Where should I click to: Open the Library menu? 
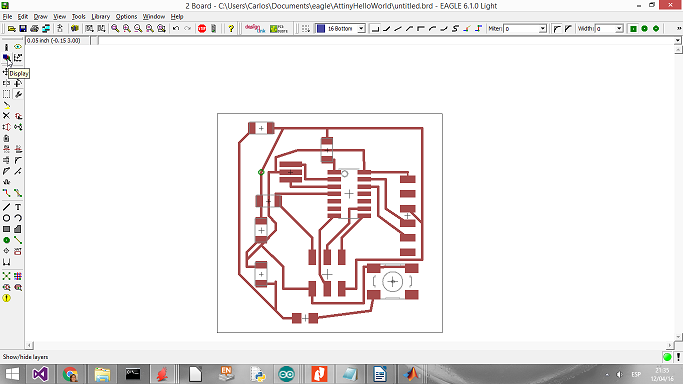tap(101, 17)
